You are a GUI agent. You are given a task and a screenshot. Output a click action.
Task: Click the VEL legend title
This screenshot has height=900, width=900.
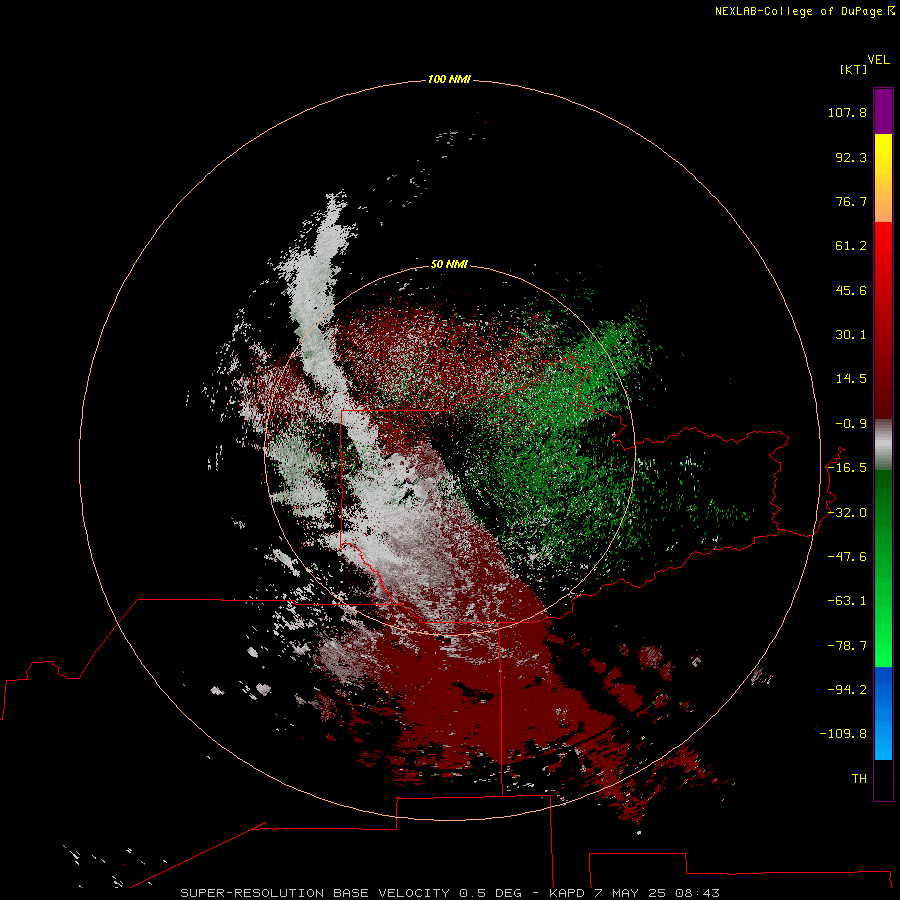click(x=878, y=60)
